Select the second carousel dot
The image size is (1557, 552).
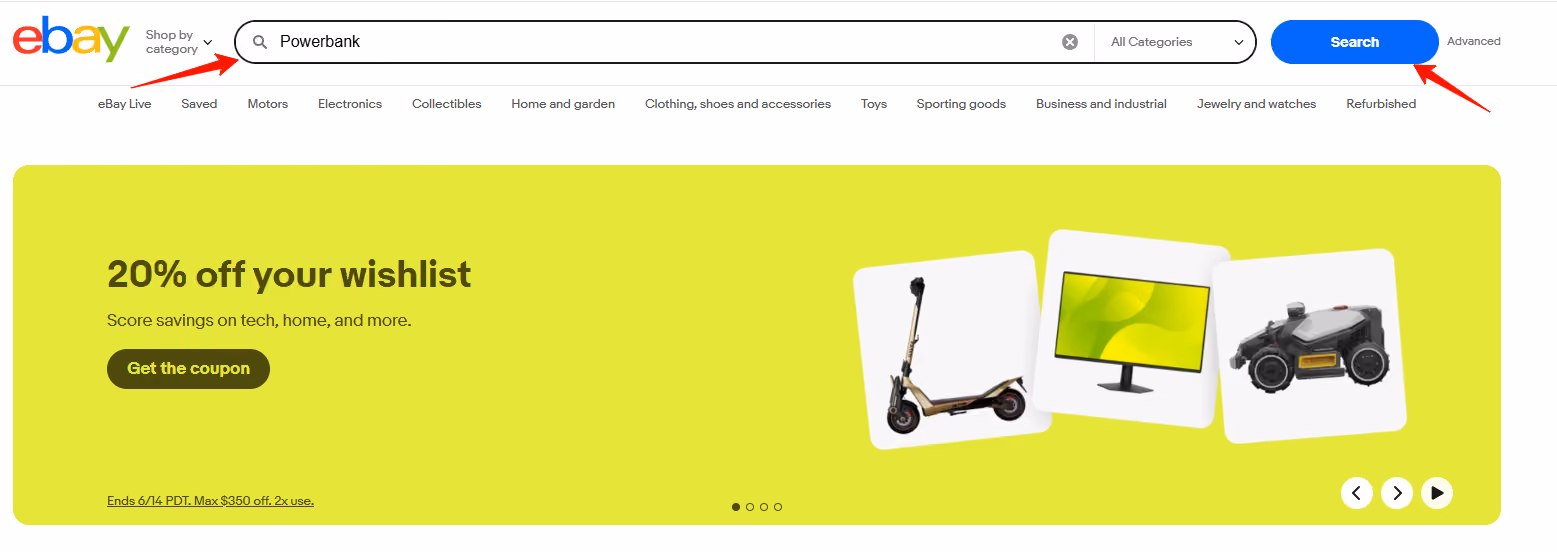[750, 507]
